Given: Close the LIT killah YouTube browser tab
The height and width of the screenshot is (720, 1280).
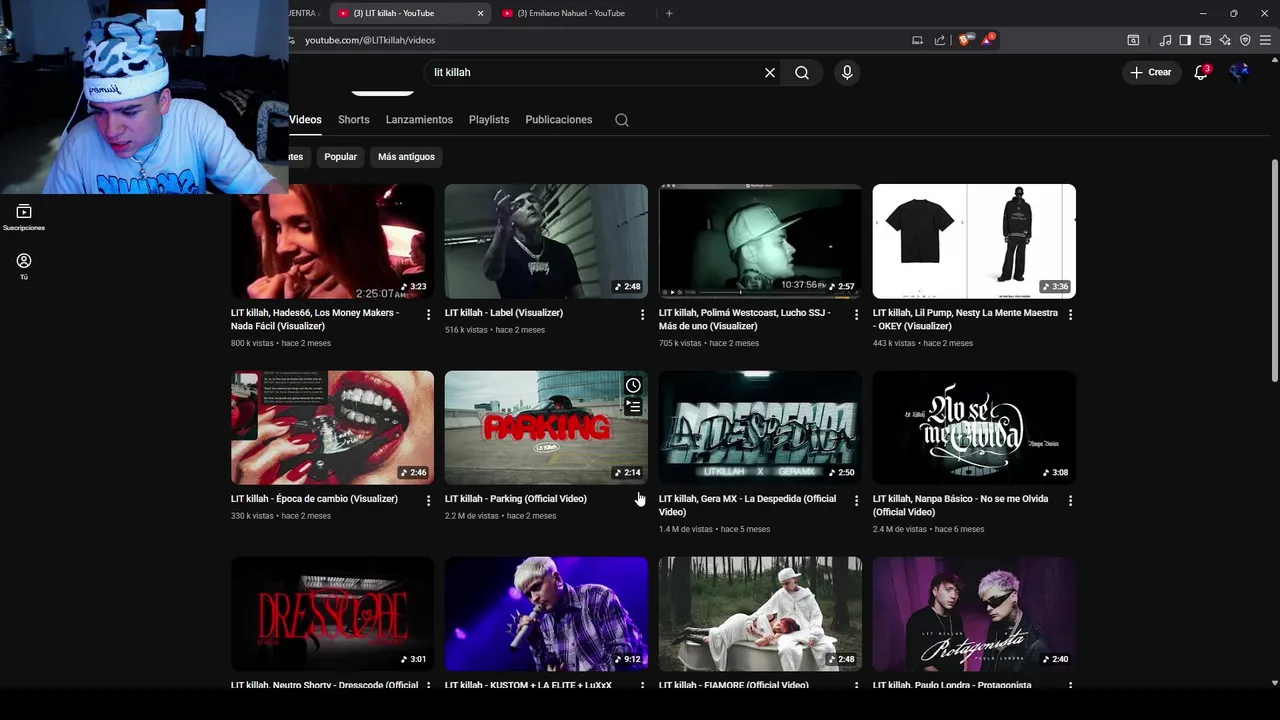Looking at the screenshot, I should (x=480, y=13).
